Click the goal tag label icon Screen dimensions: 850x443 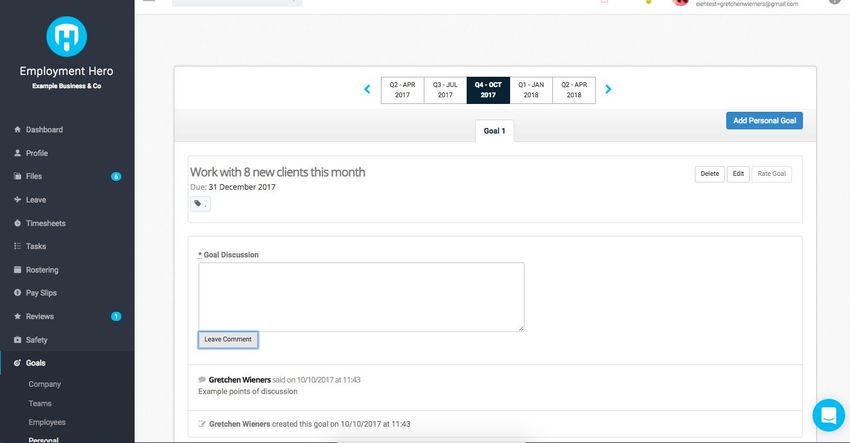[x=200, y=204]
